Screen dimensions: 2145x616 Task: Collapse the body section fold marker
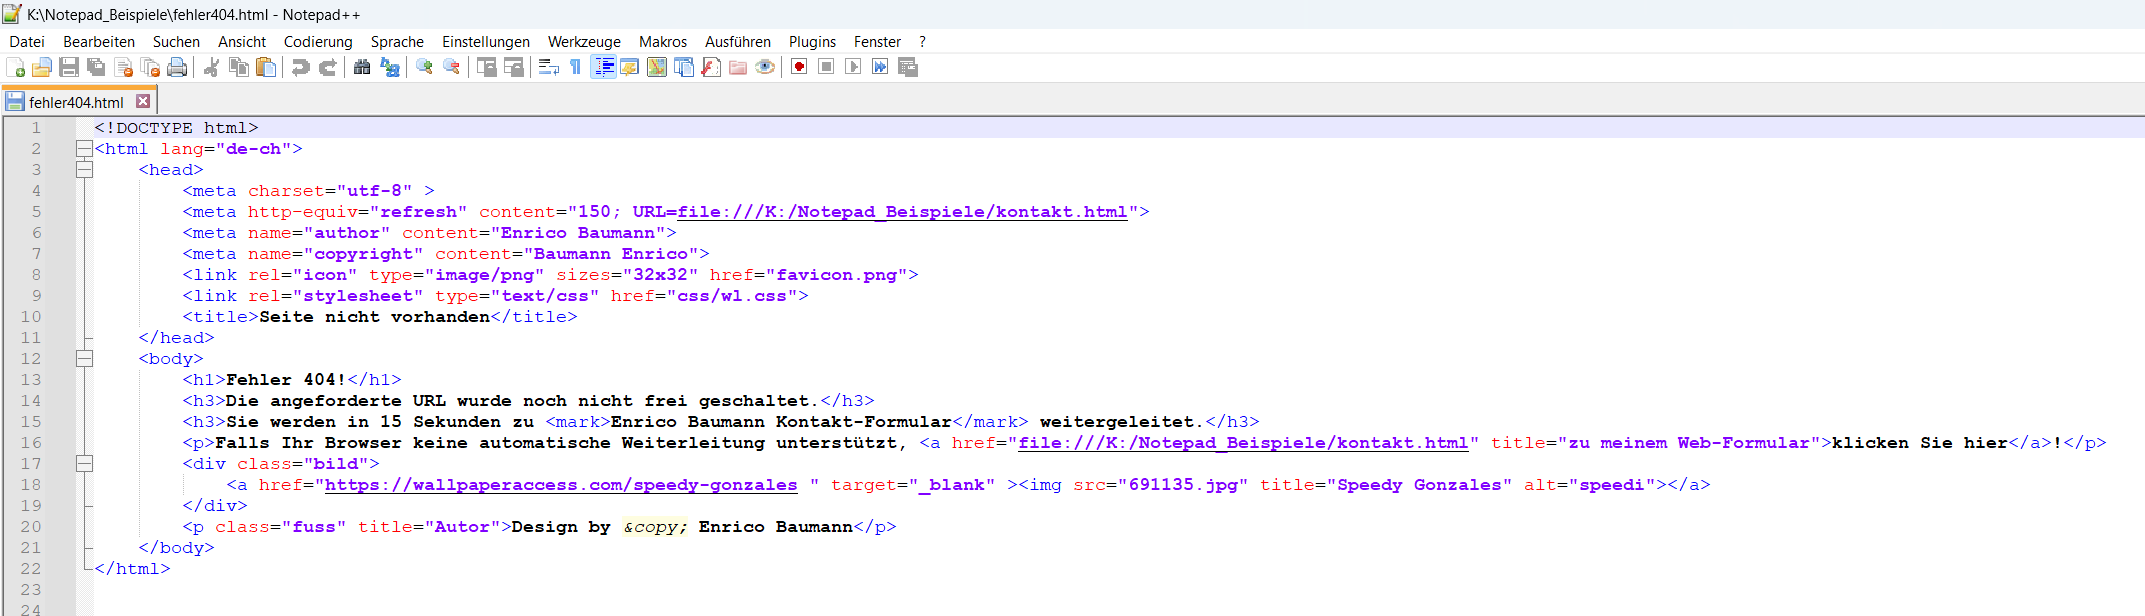click(85, 359)
